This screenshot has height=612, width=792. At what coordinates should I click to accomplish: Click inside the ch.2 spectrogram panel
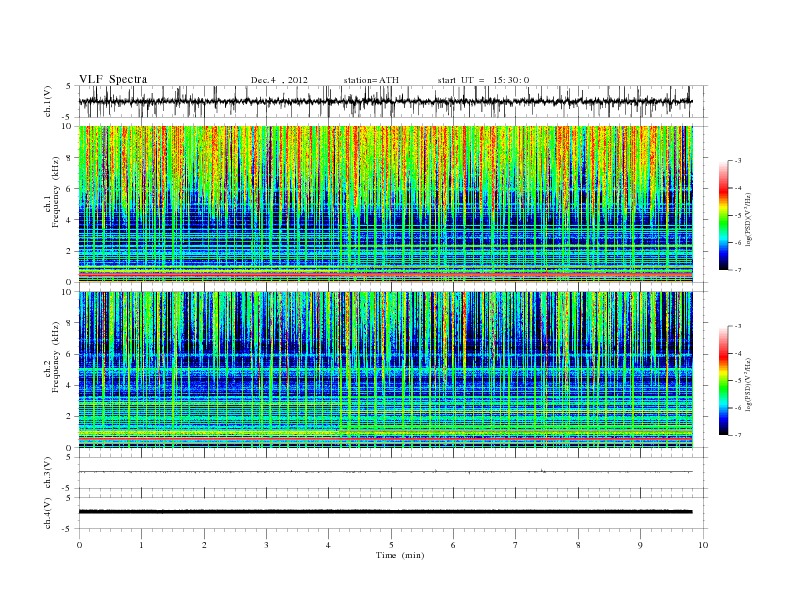[x=385, y=370]
